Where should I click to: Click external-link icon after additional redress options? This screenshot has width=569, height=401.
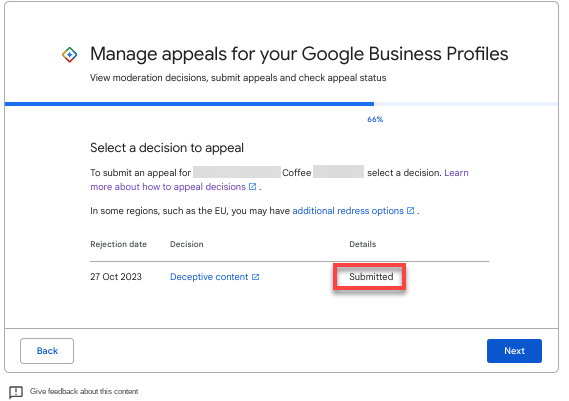coord(410,211)
